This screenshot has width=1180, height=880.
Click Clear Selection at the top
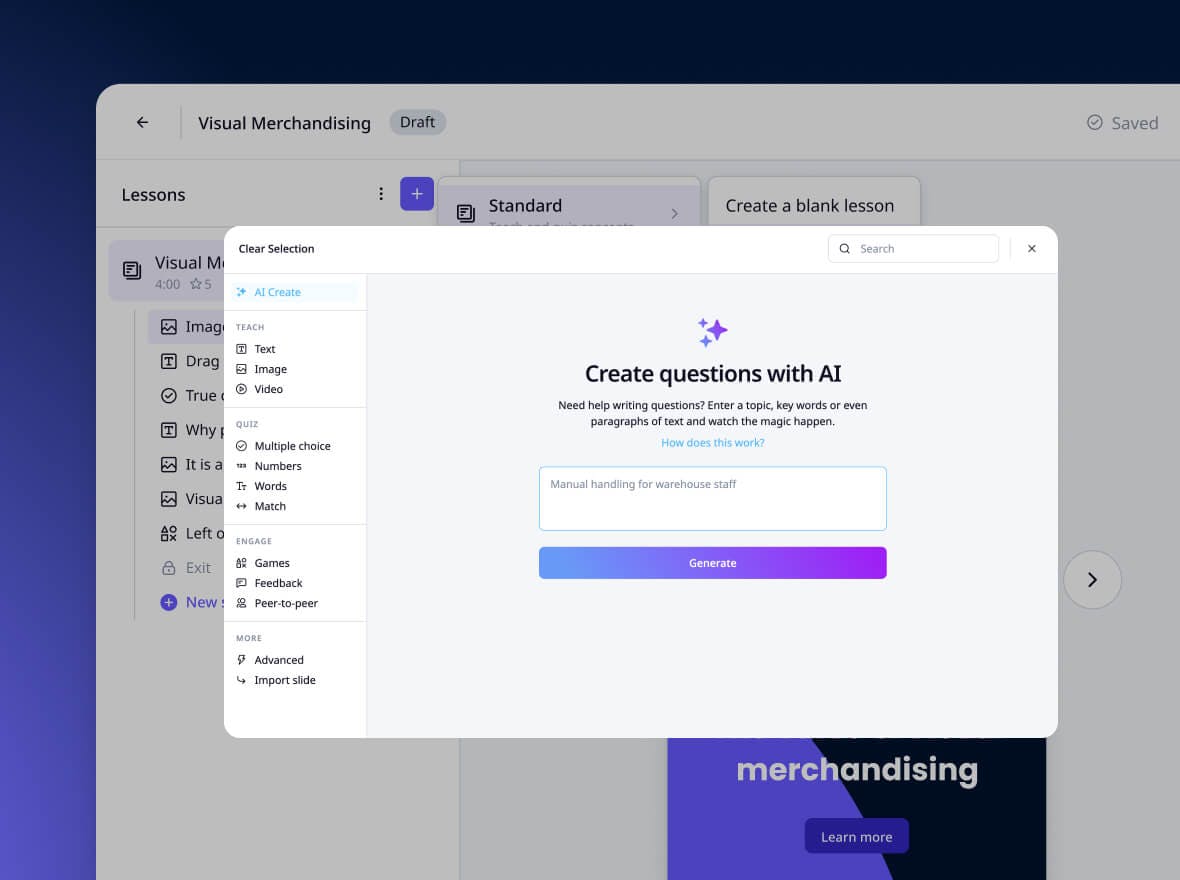(x=276, y=248)
